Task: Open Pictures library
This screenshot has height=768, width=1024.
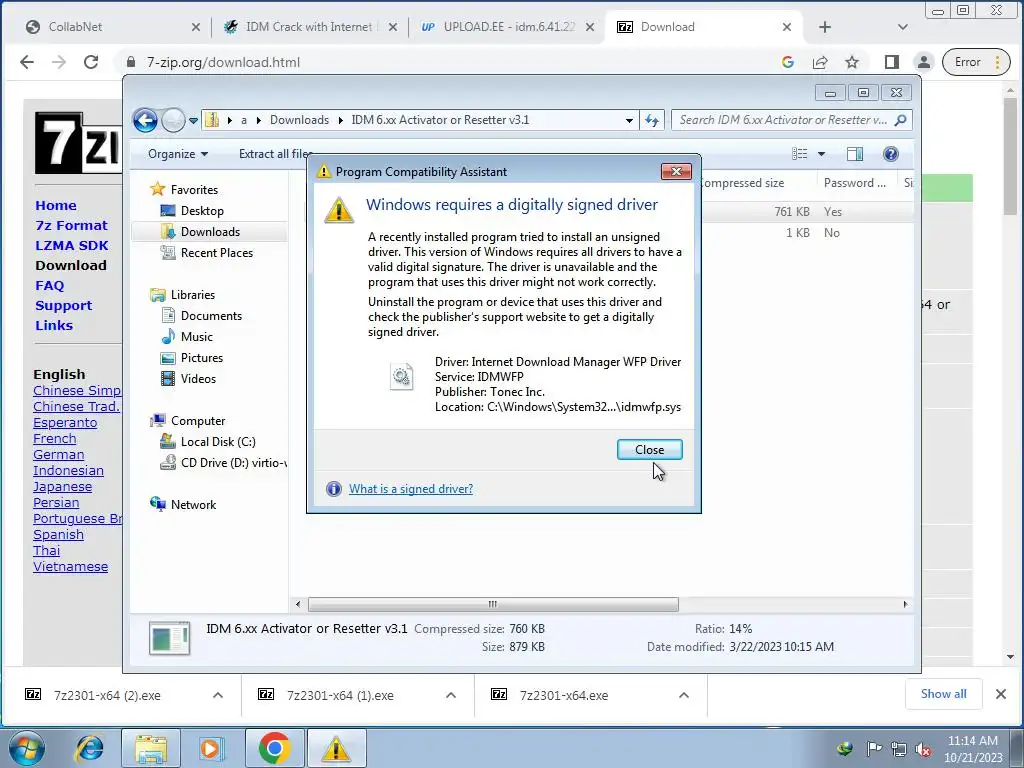Action: pyautogui.click(x=202, y=357)
